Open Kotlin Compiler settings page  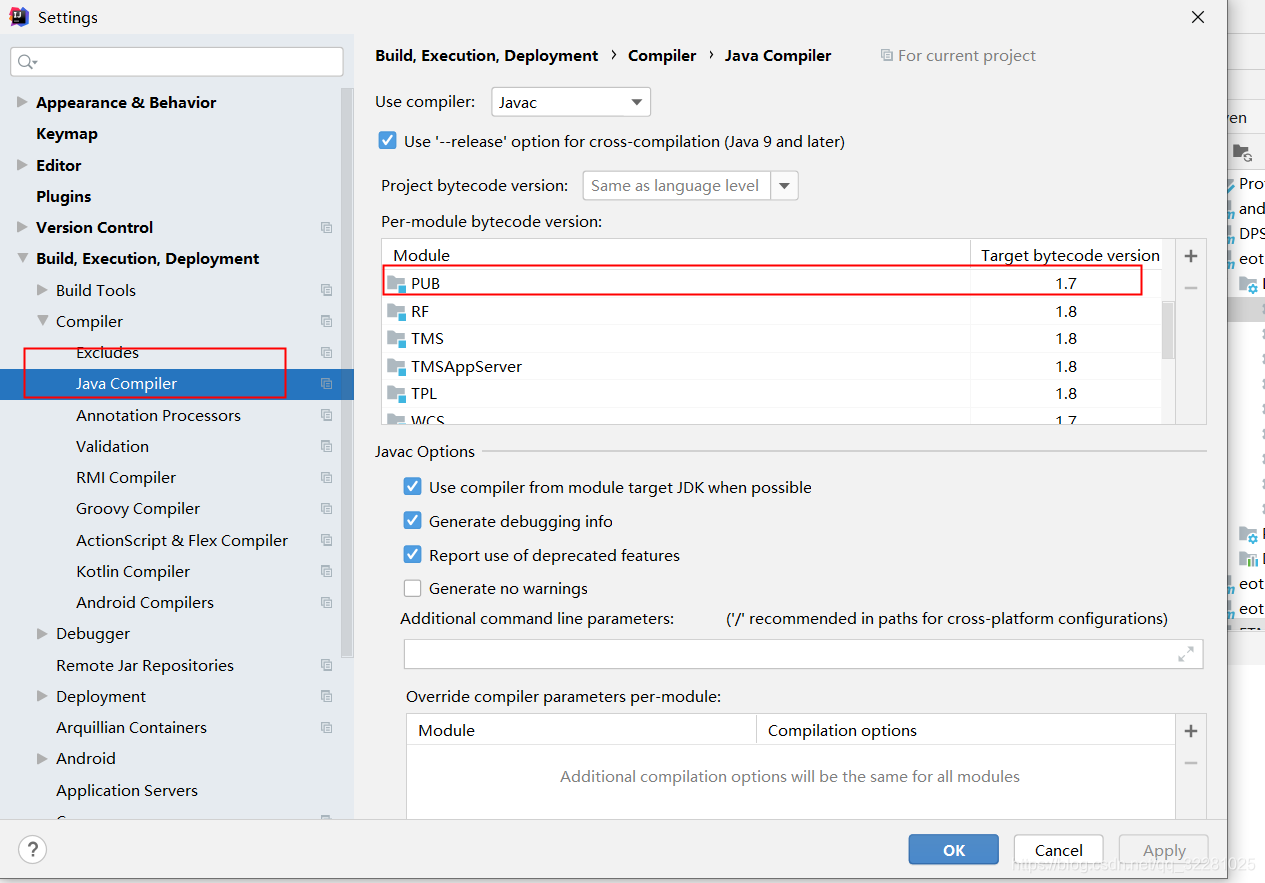click(133, 571)
